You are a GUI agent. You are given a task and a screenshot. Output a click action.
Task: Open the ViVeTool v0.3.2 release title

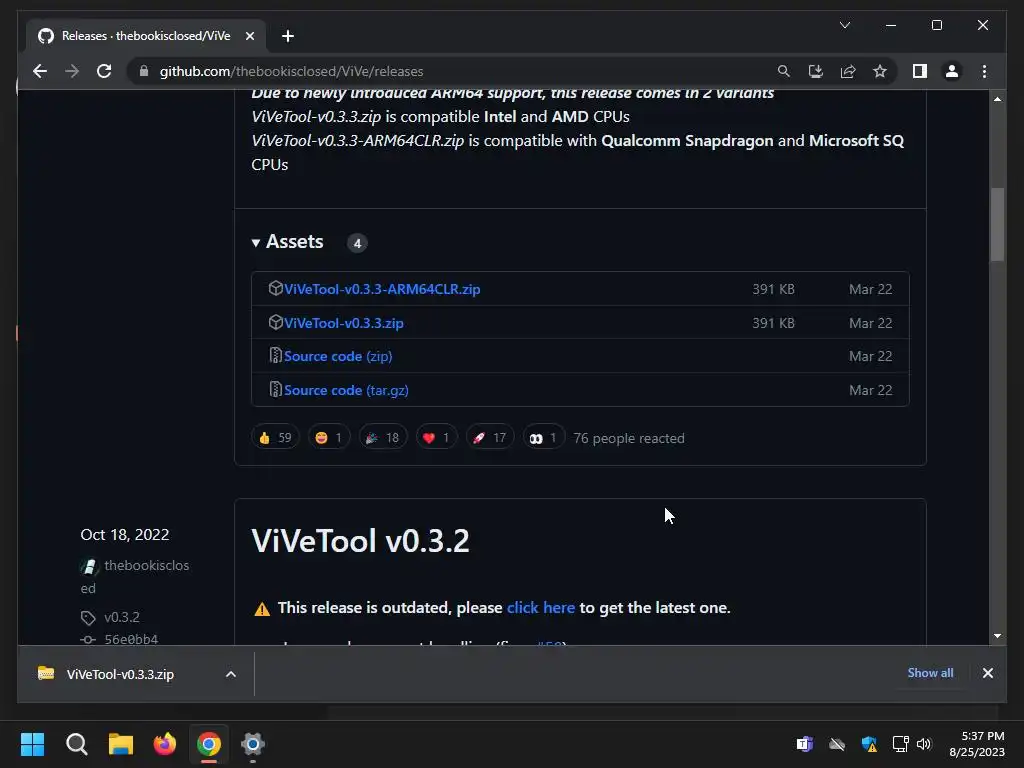360,541
